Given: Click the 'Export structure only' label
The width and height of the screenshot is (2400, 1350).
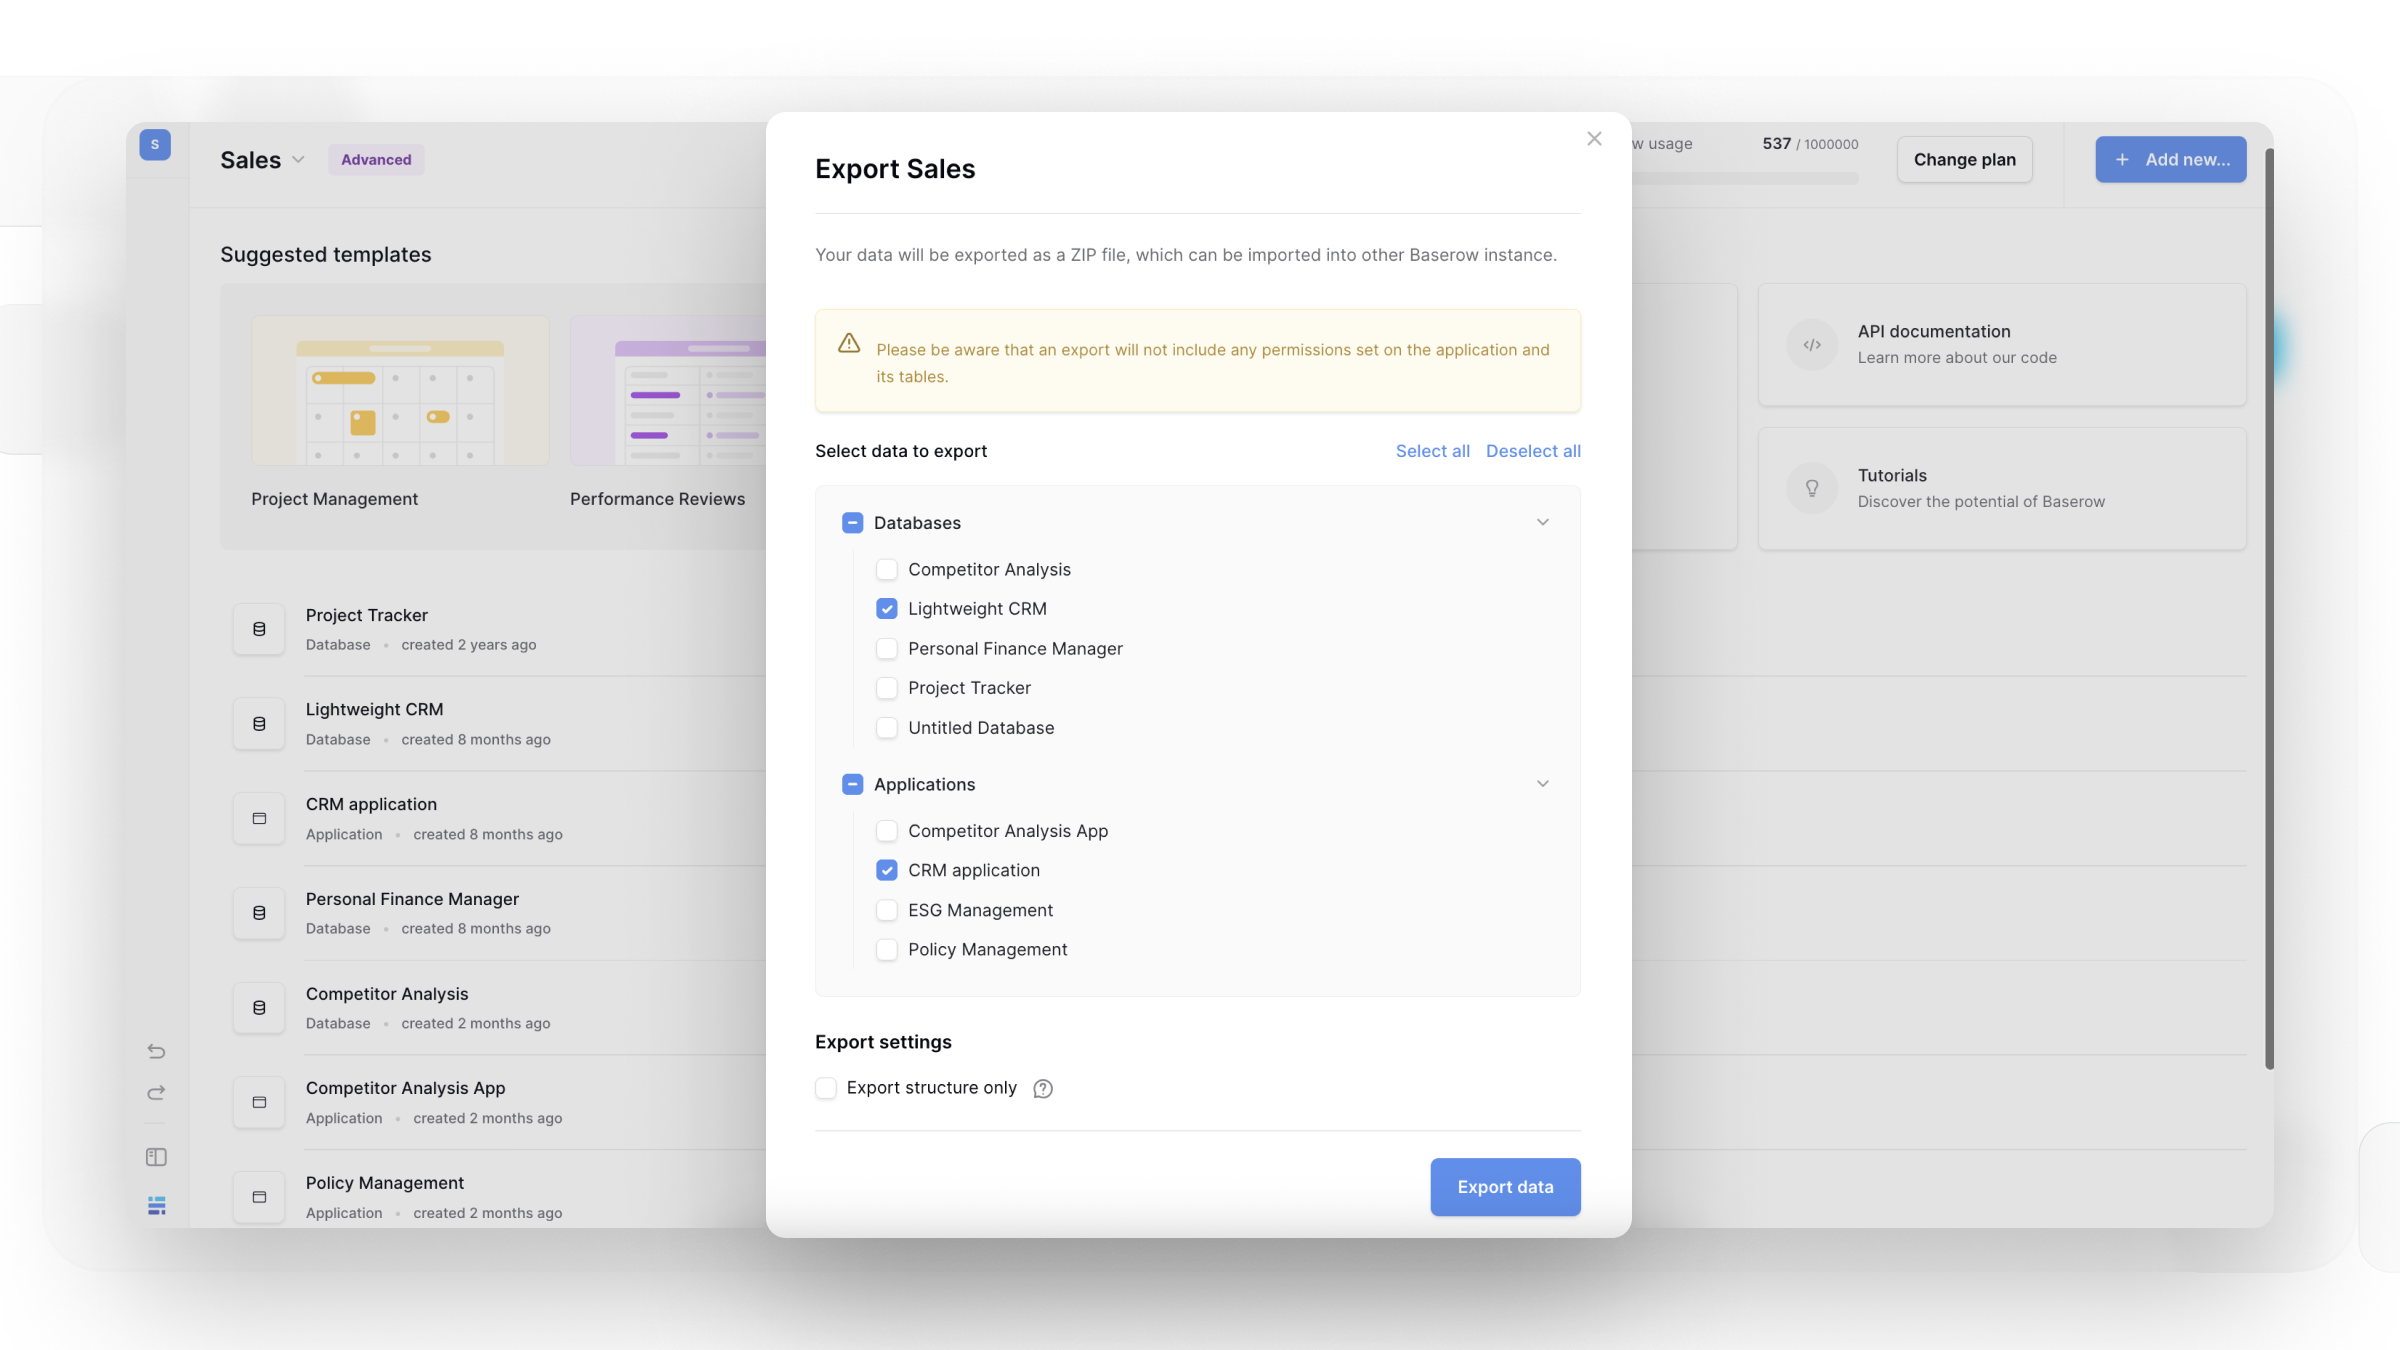Looking at the screenshot, I should (x=931, y=1088).
